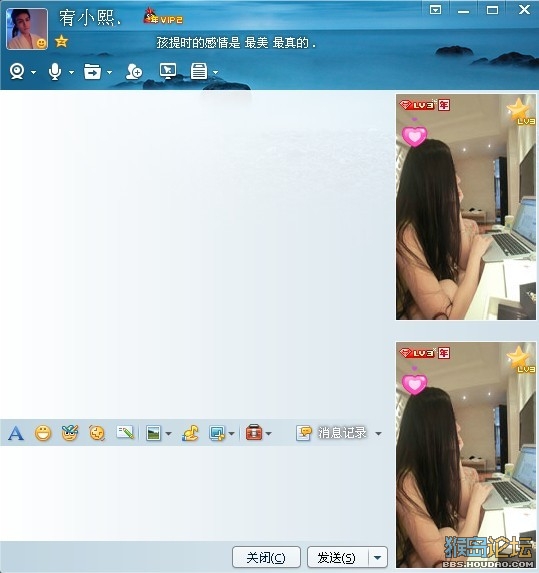The width and height of the screenshot is (539, 573).
Task: Click the gold star LV3 badge on lower image
Action: (x=521, y=360)
